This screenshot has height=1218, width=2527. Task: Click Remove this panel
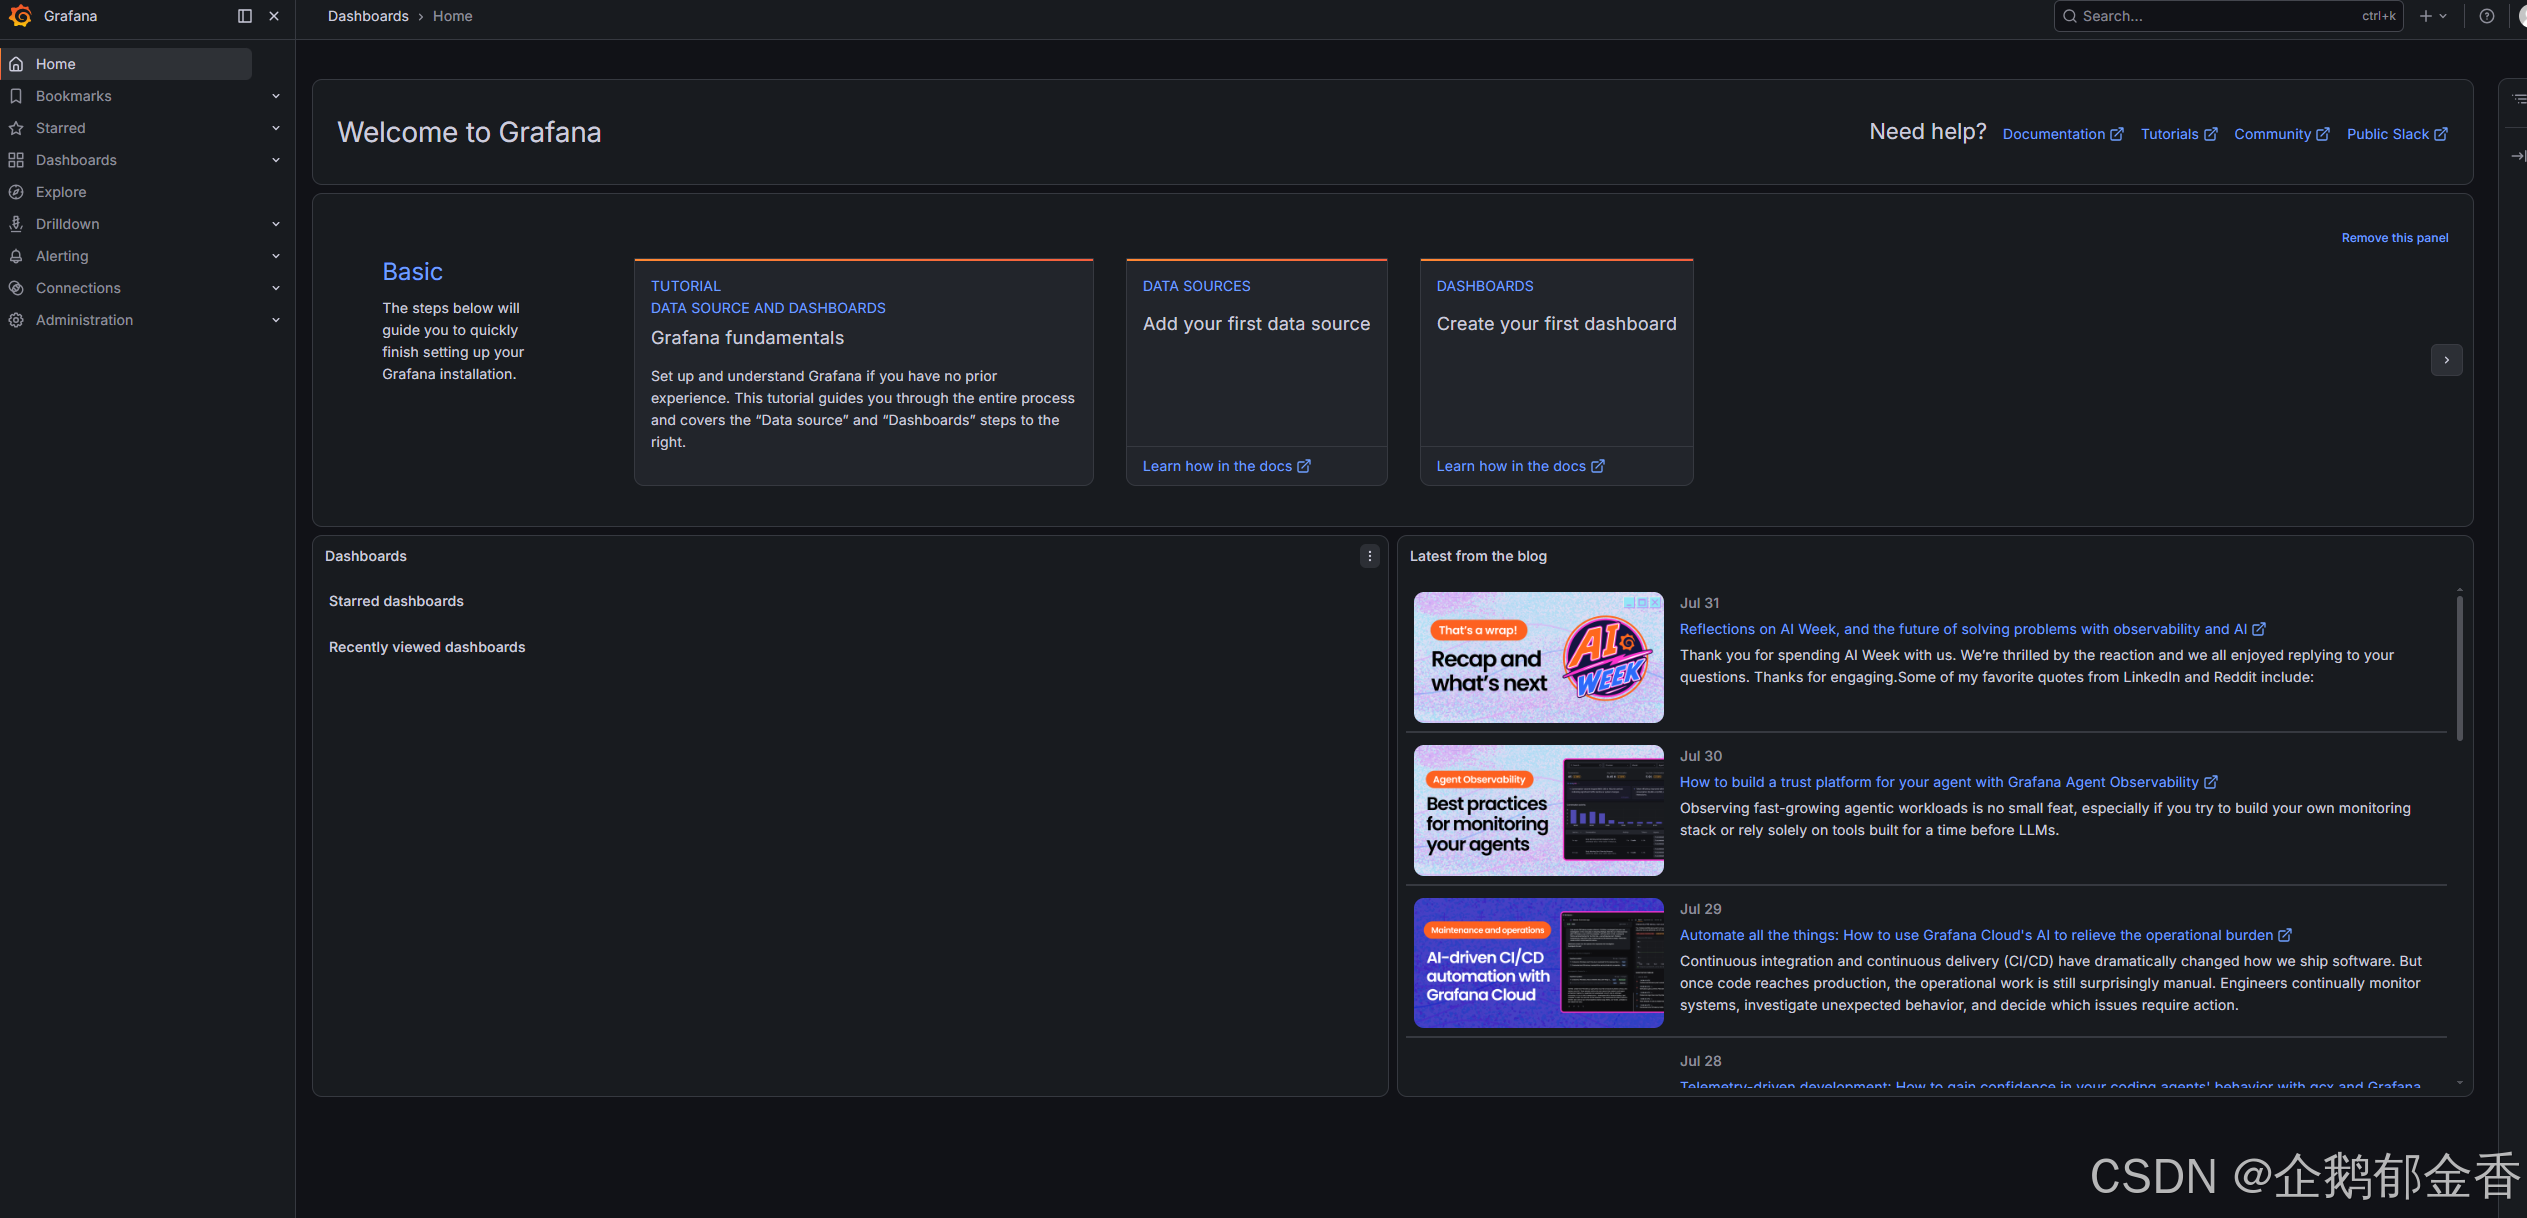pyautogui.click(x=2395, y=238)
